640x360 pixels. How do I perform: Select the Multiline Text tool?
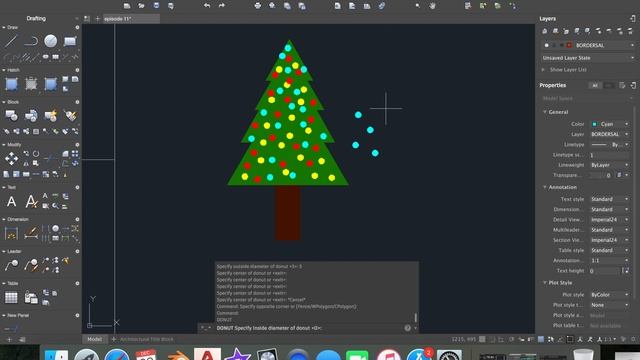(11, 202)
